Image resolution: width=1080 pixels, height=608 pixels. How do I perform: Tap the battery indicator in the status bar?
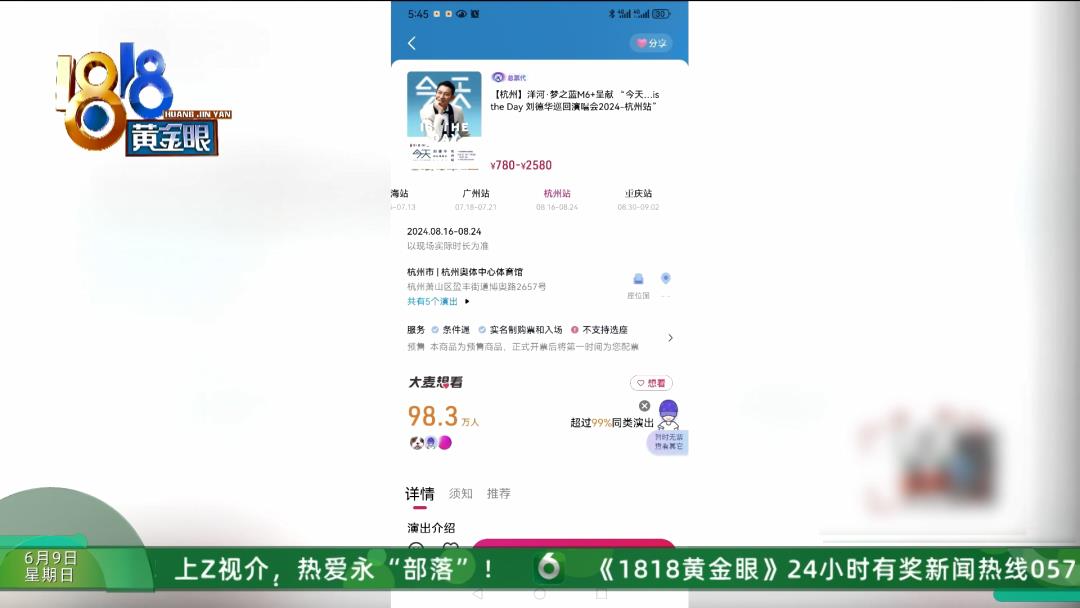[661, 14]
